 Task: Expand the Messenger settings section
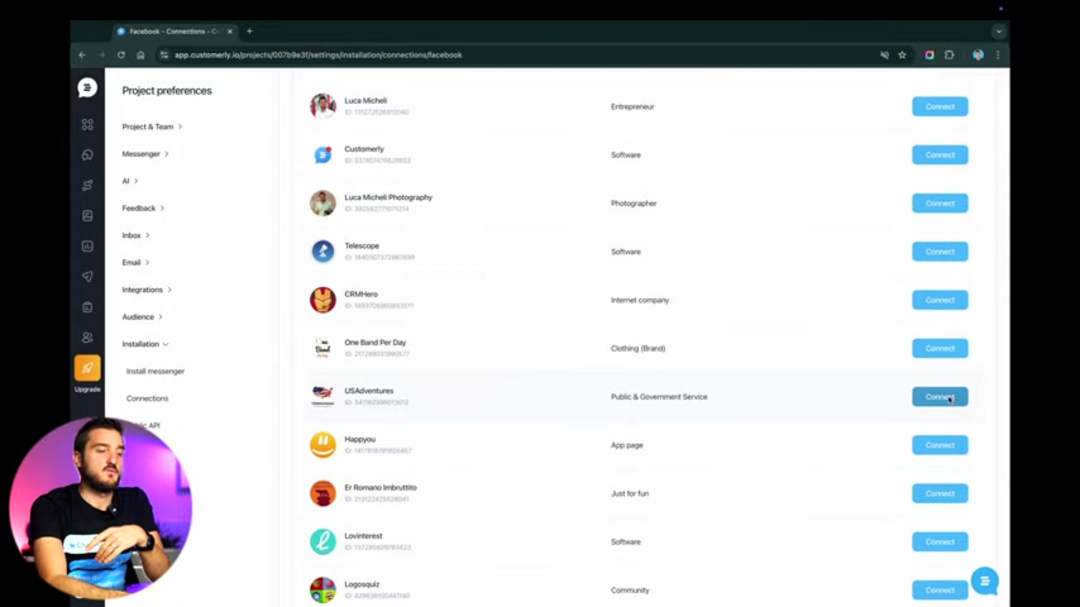point(144,154)
